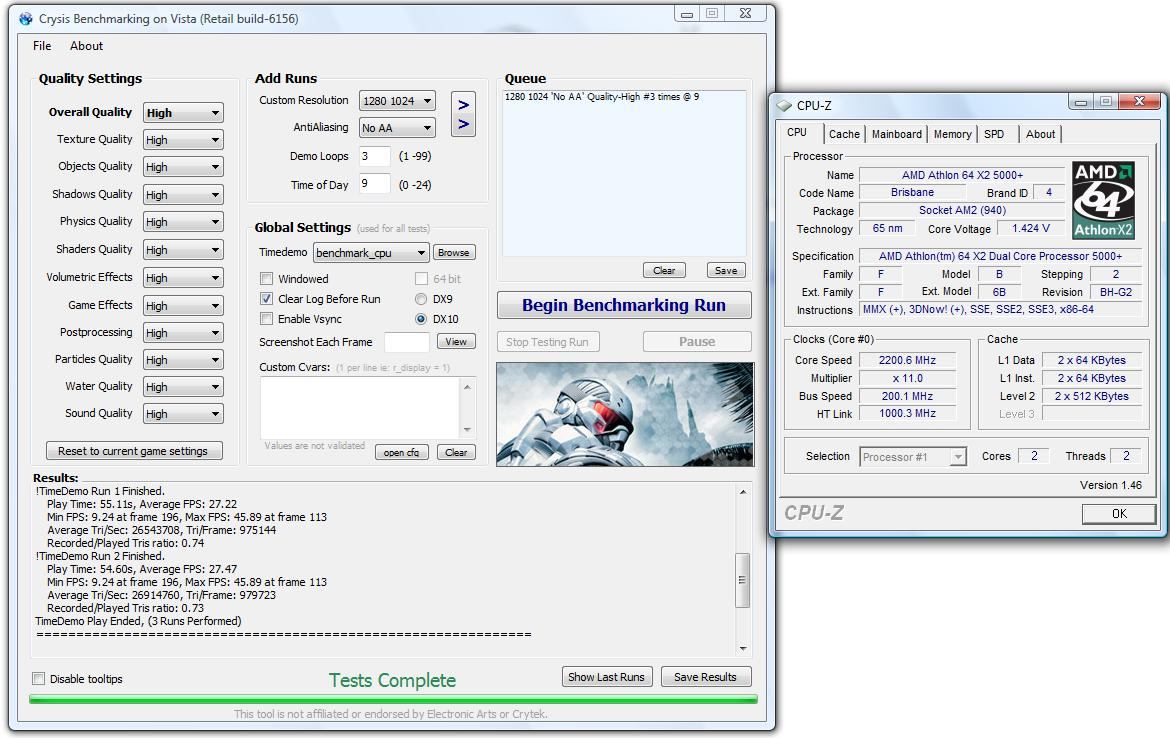Click the Pause button
This screenshot has height=738, width=1170.
point(697,342)
